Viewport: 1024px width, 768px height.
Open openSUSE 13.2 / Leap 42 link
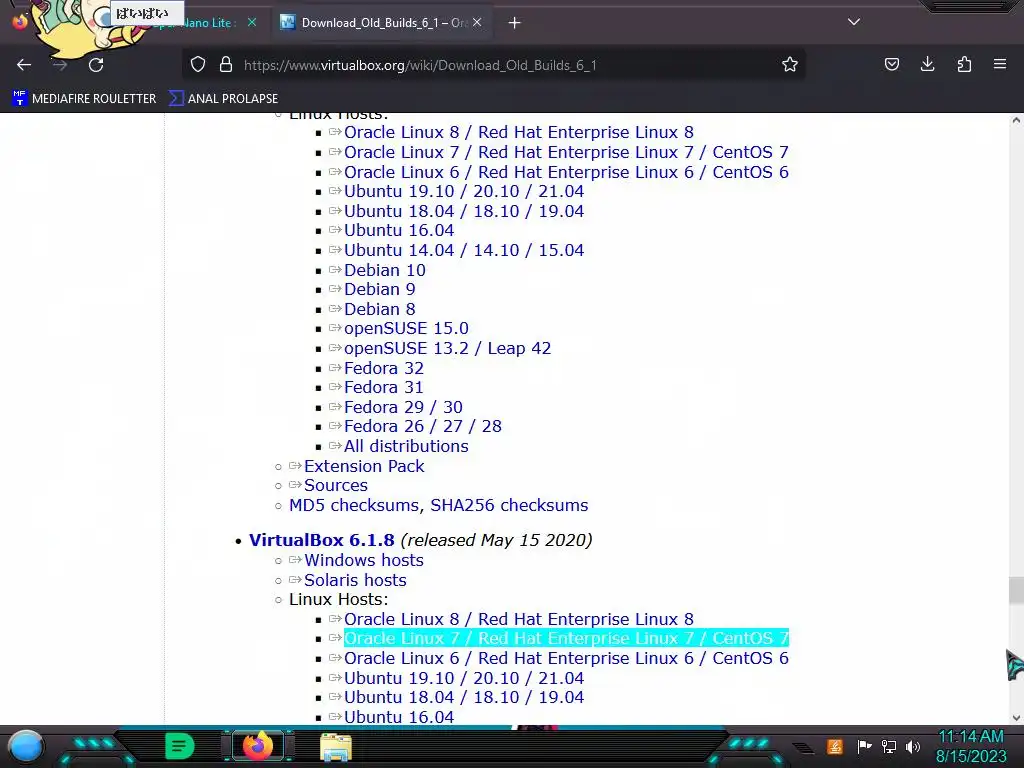(x=447, y=348)
